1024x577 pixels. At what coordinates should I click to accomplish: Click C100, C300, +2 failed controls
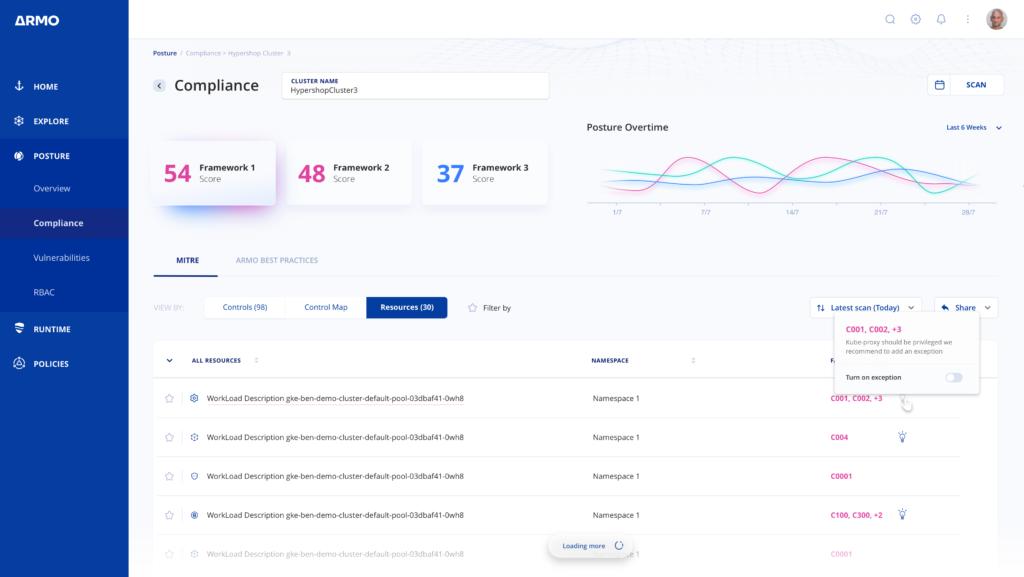coord(856,514)
